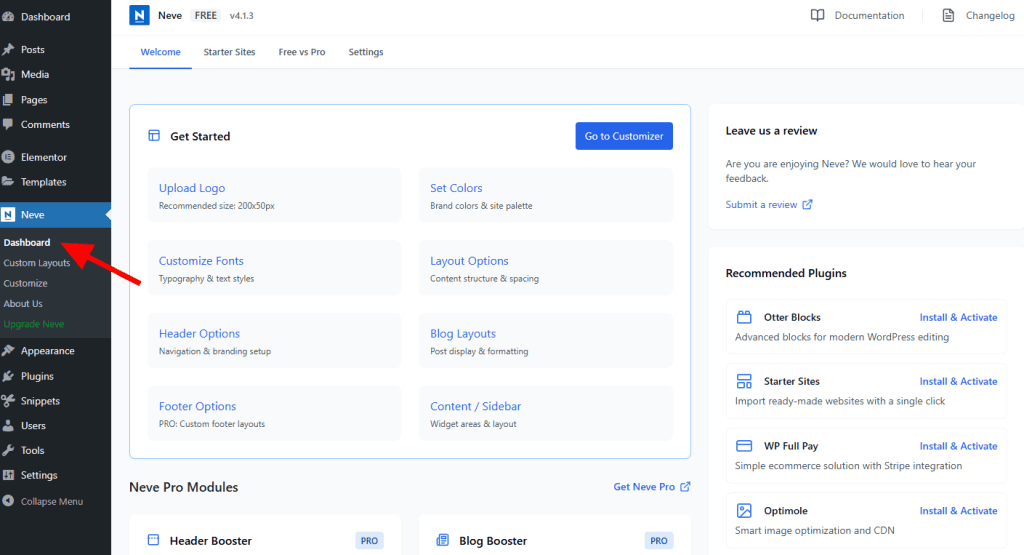Click the Changelog link text
1024x555 pixels.
coord(990,15)
